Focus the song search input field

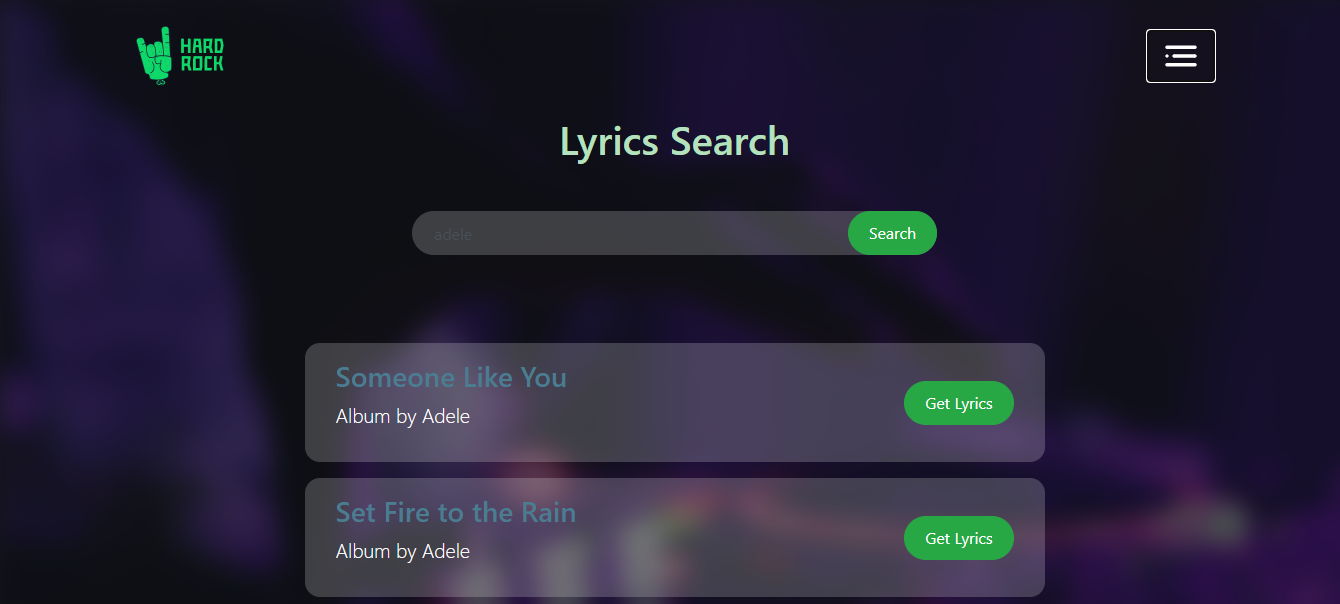630,233
